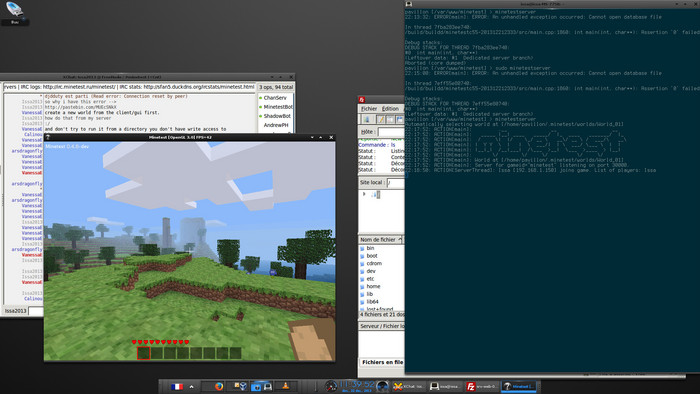
Task: Toggle message log display in FileZilla toolbar
Action: 381,120
